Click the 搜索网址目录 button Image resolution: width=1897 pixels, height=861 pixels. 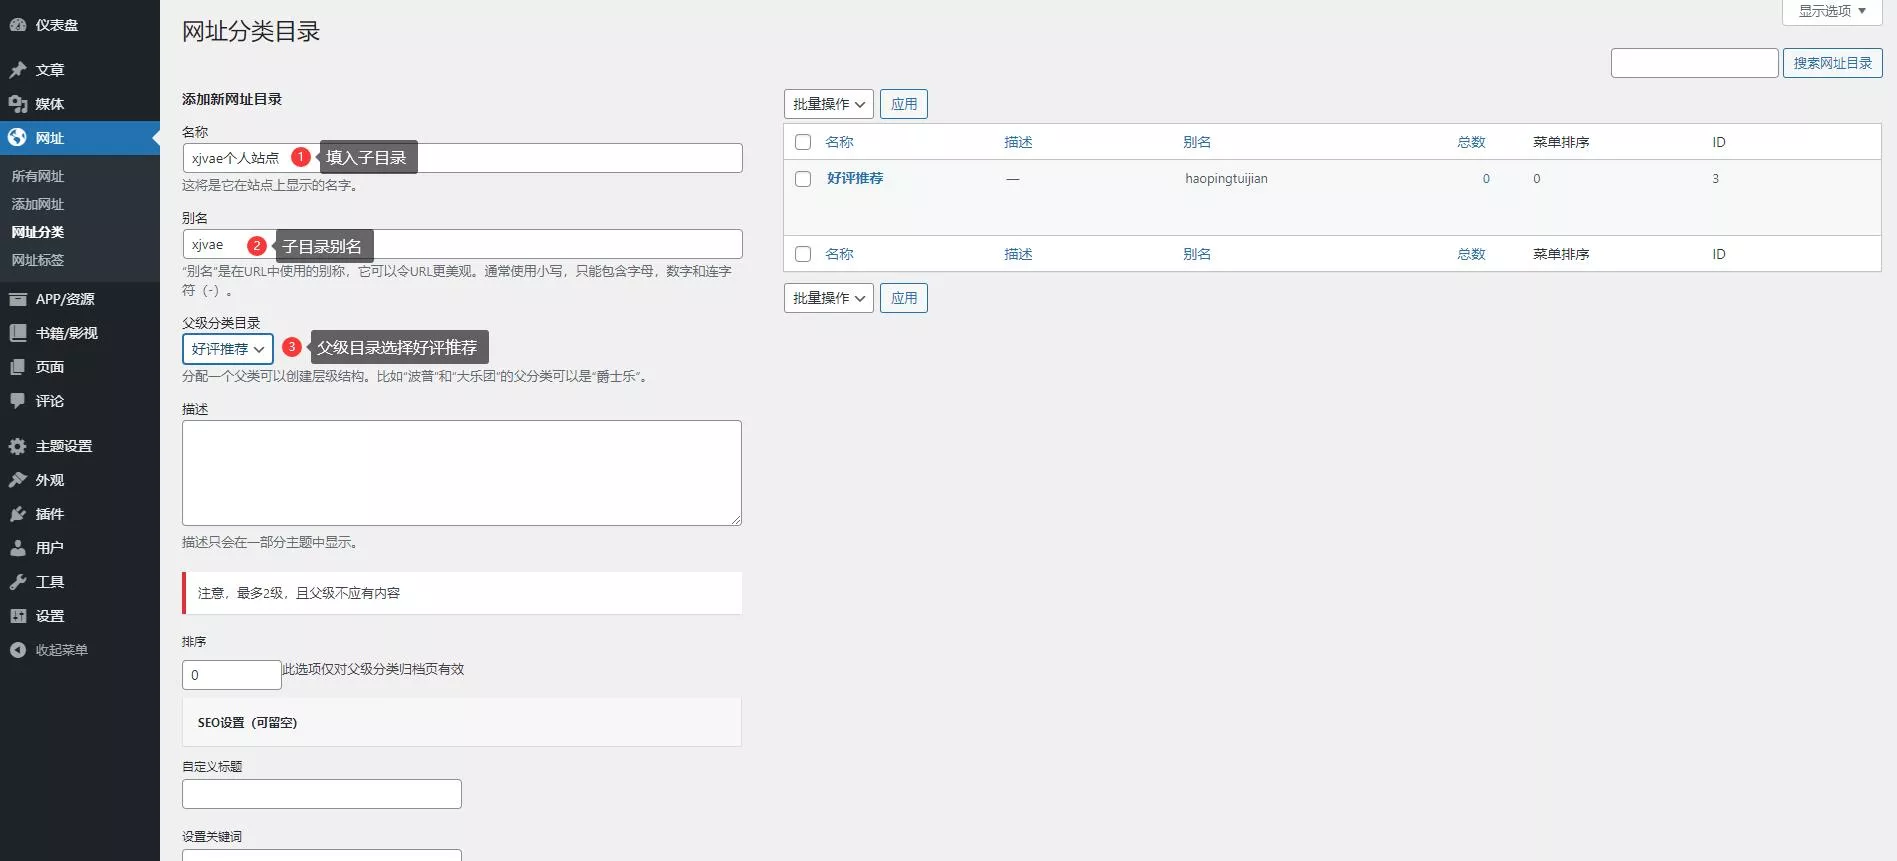coord(1832,63)
